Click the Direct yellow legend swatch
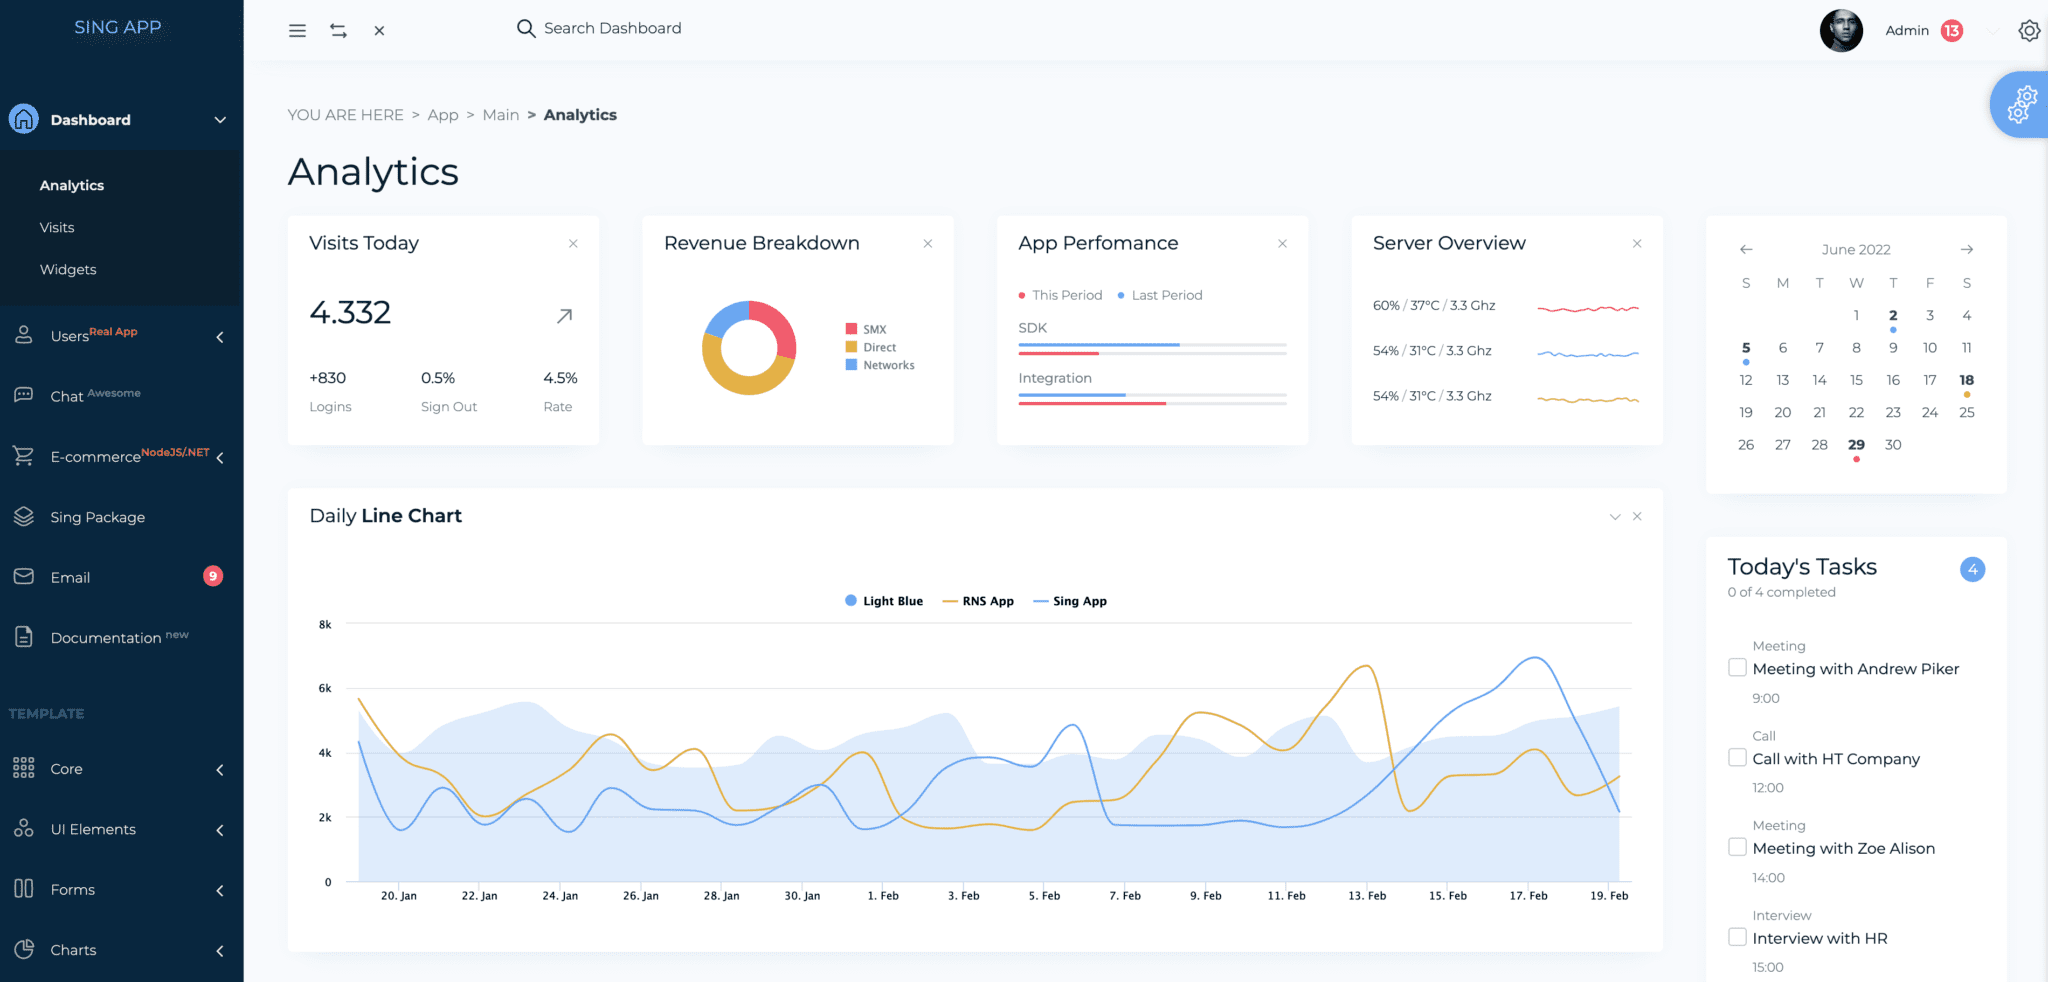 [x=851, y=347]
